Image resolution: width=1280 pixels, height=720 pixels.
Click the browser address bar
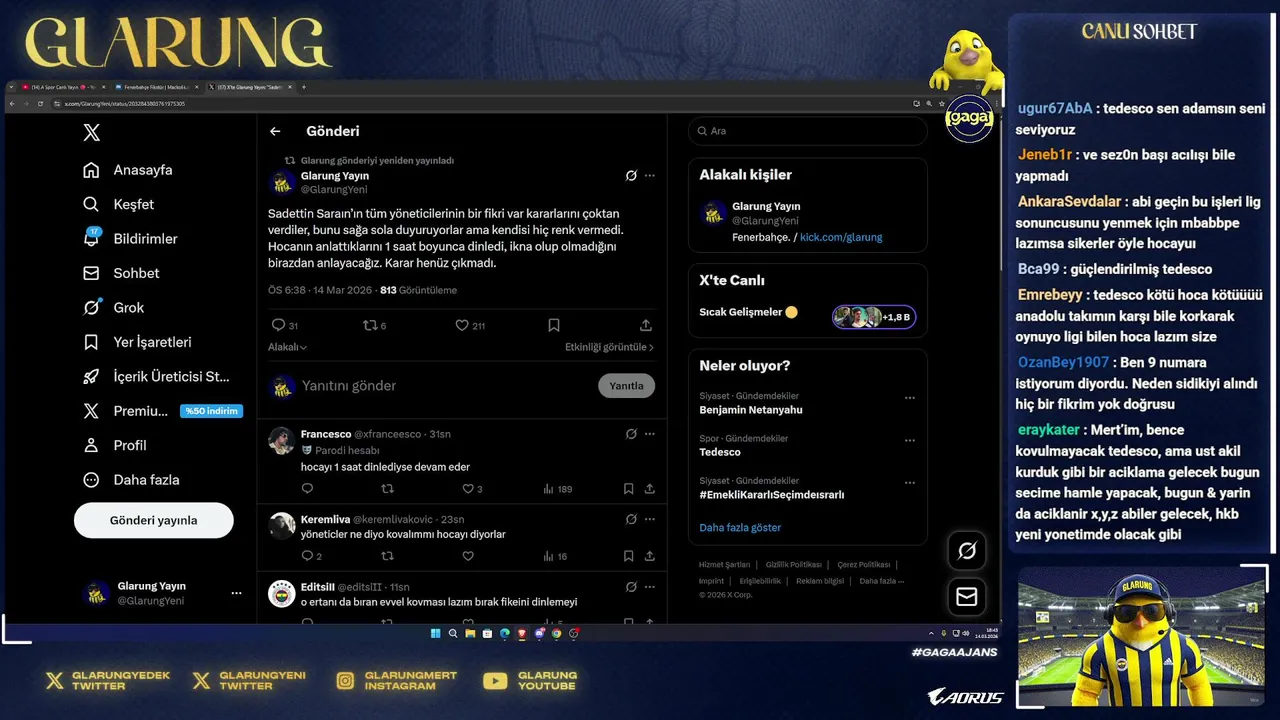pos(480,103)
